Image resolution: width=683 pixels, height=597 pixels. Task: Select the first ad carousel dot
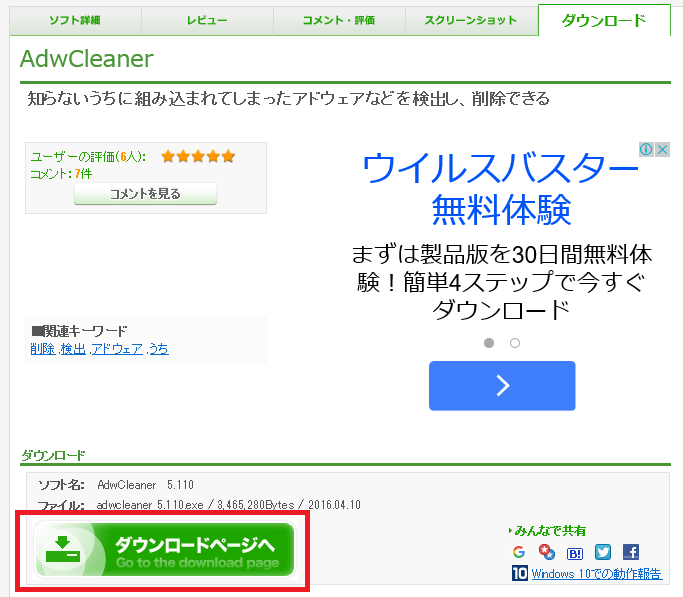point(489,343)
